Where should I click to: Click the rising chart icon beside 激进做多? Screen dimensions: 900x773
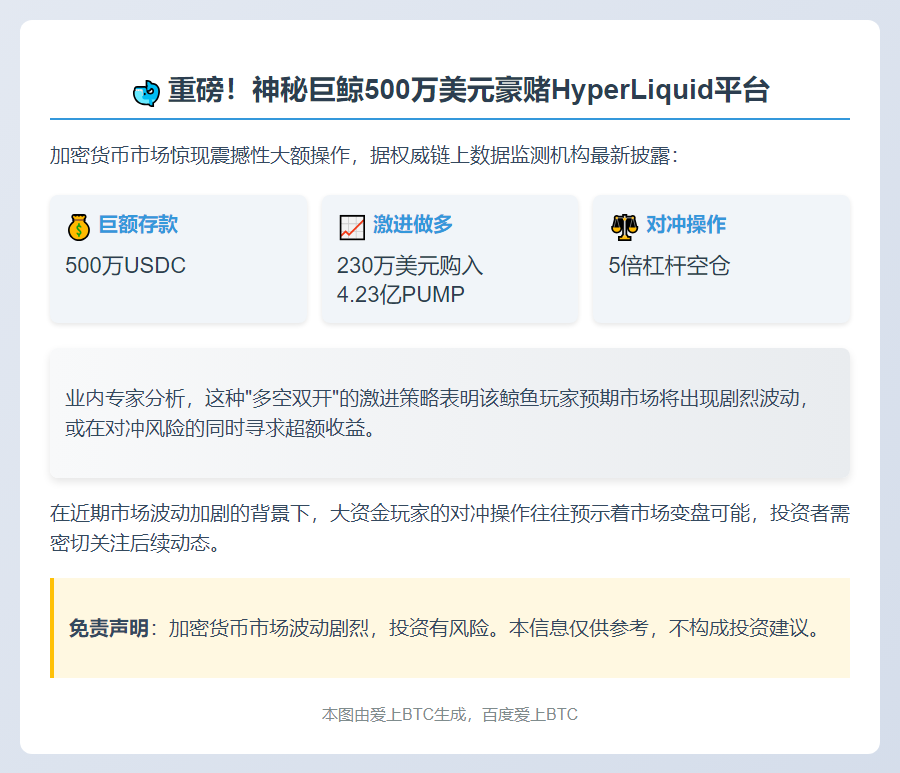[x=352, y=227]
